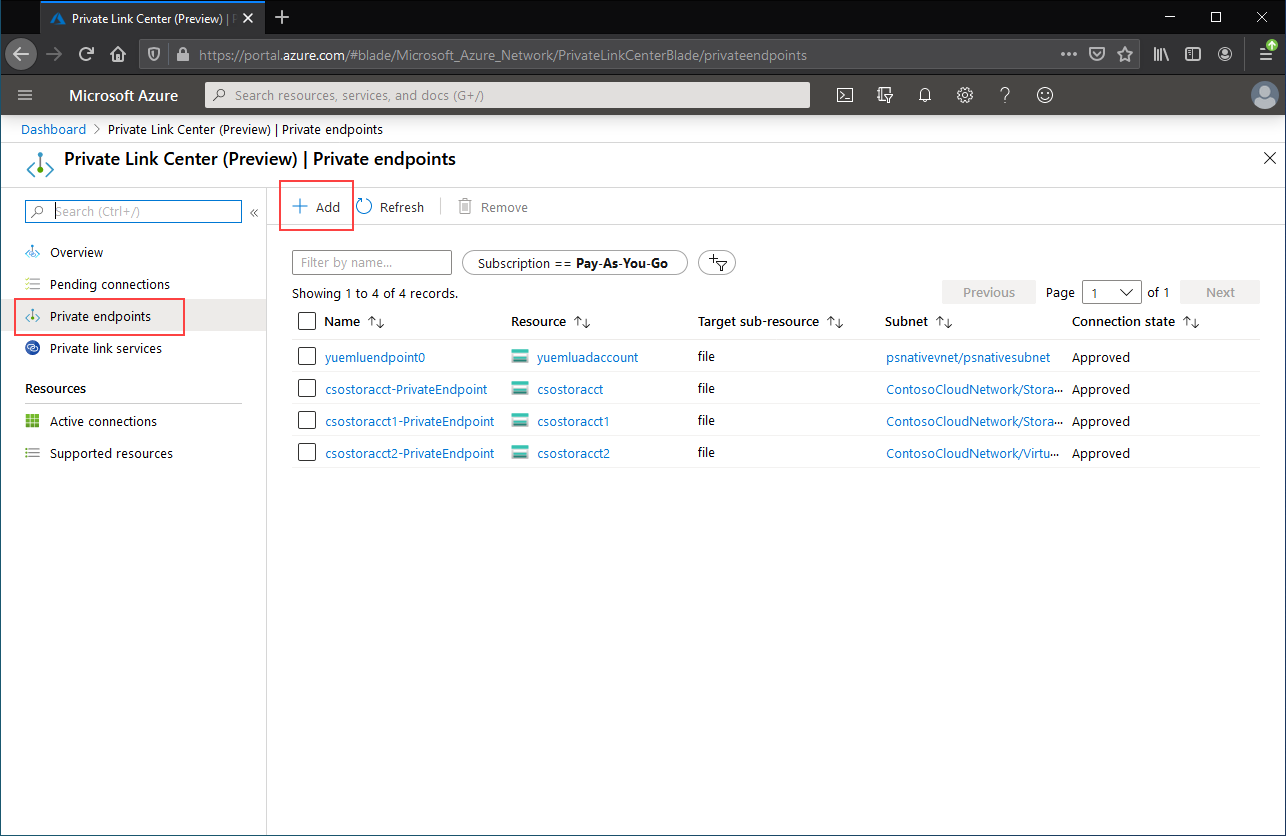Open the Directory + subscription filter icon
This screenshot has height=836, width=1286.
tap(885, 95)
